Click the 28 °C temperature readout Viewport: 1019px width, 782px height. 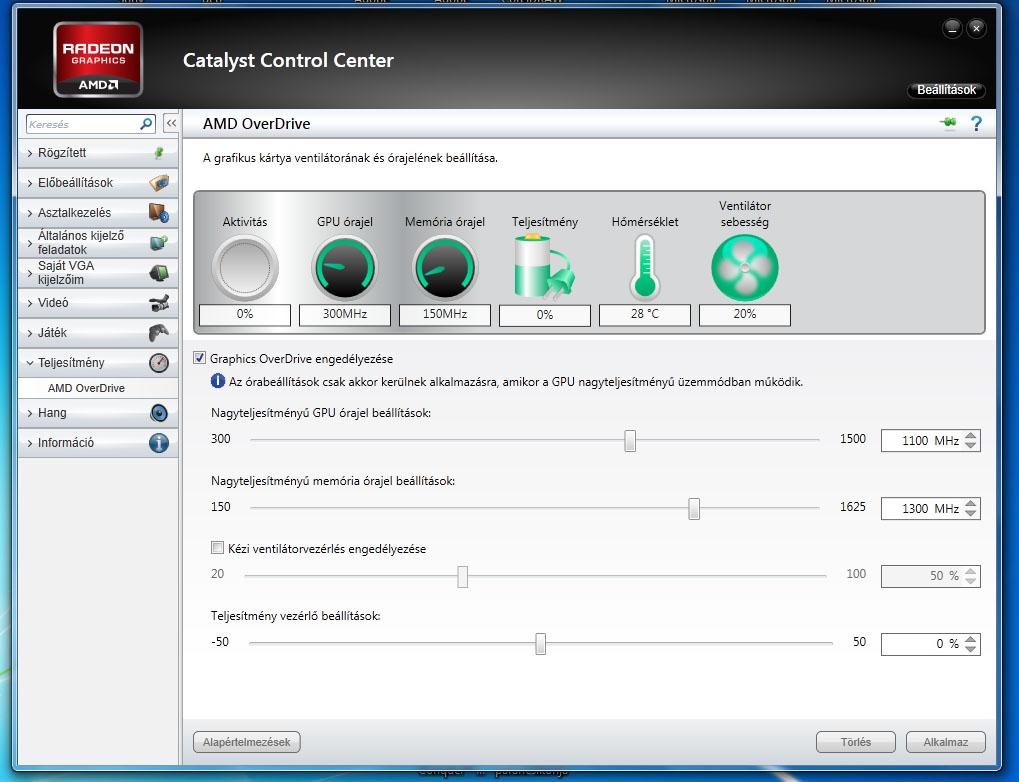645,315
